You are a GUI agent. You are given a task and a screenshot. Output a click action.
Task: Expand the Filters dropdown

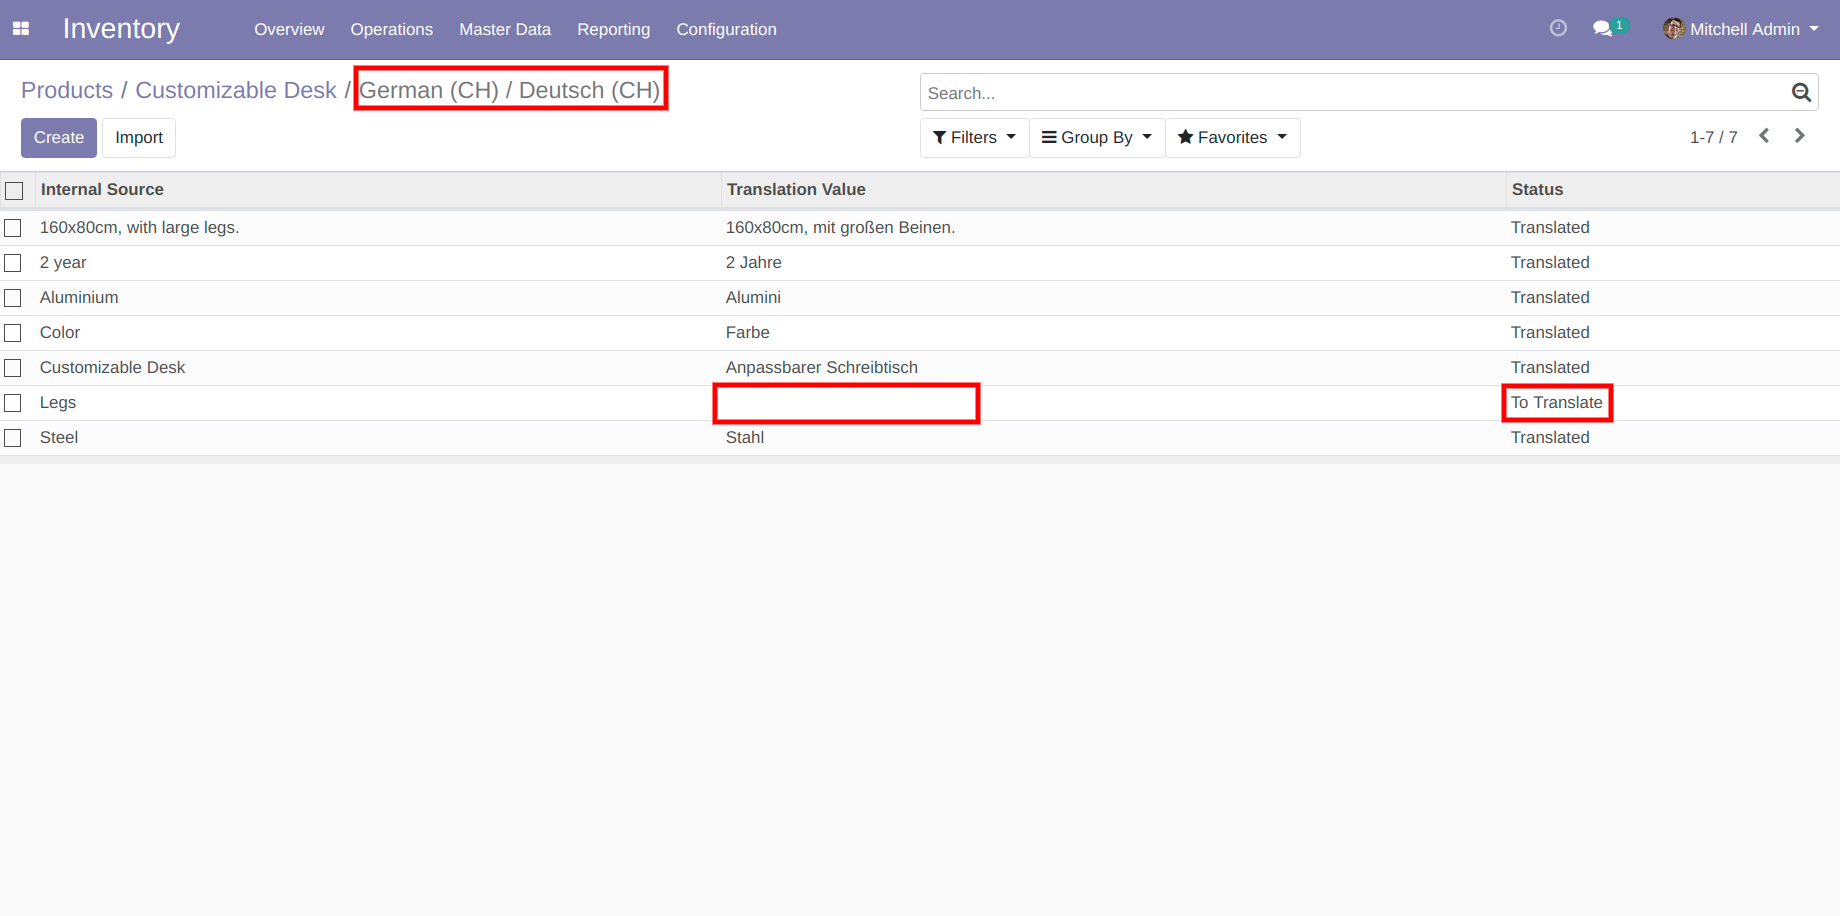974,138
